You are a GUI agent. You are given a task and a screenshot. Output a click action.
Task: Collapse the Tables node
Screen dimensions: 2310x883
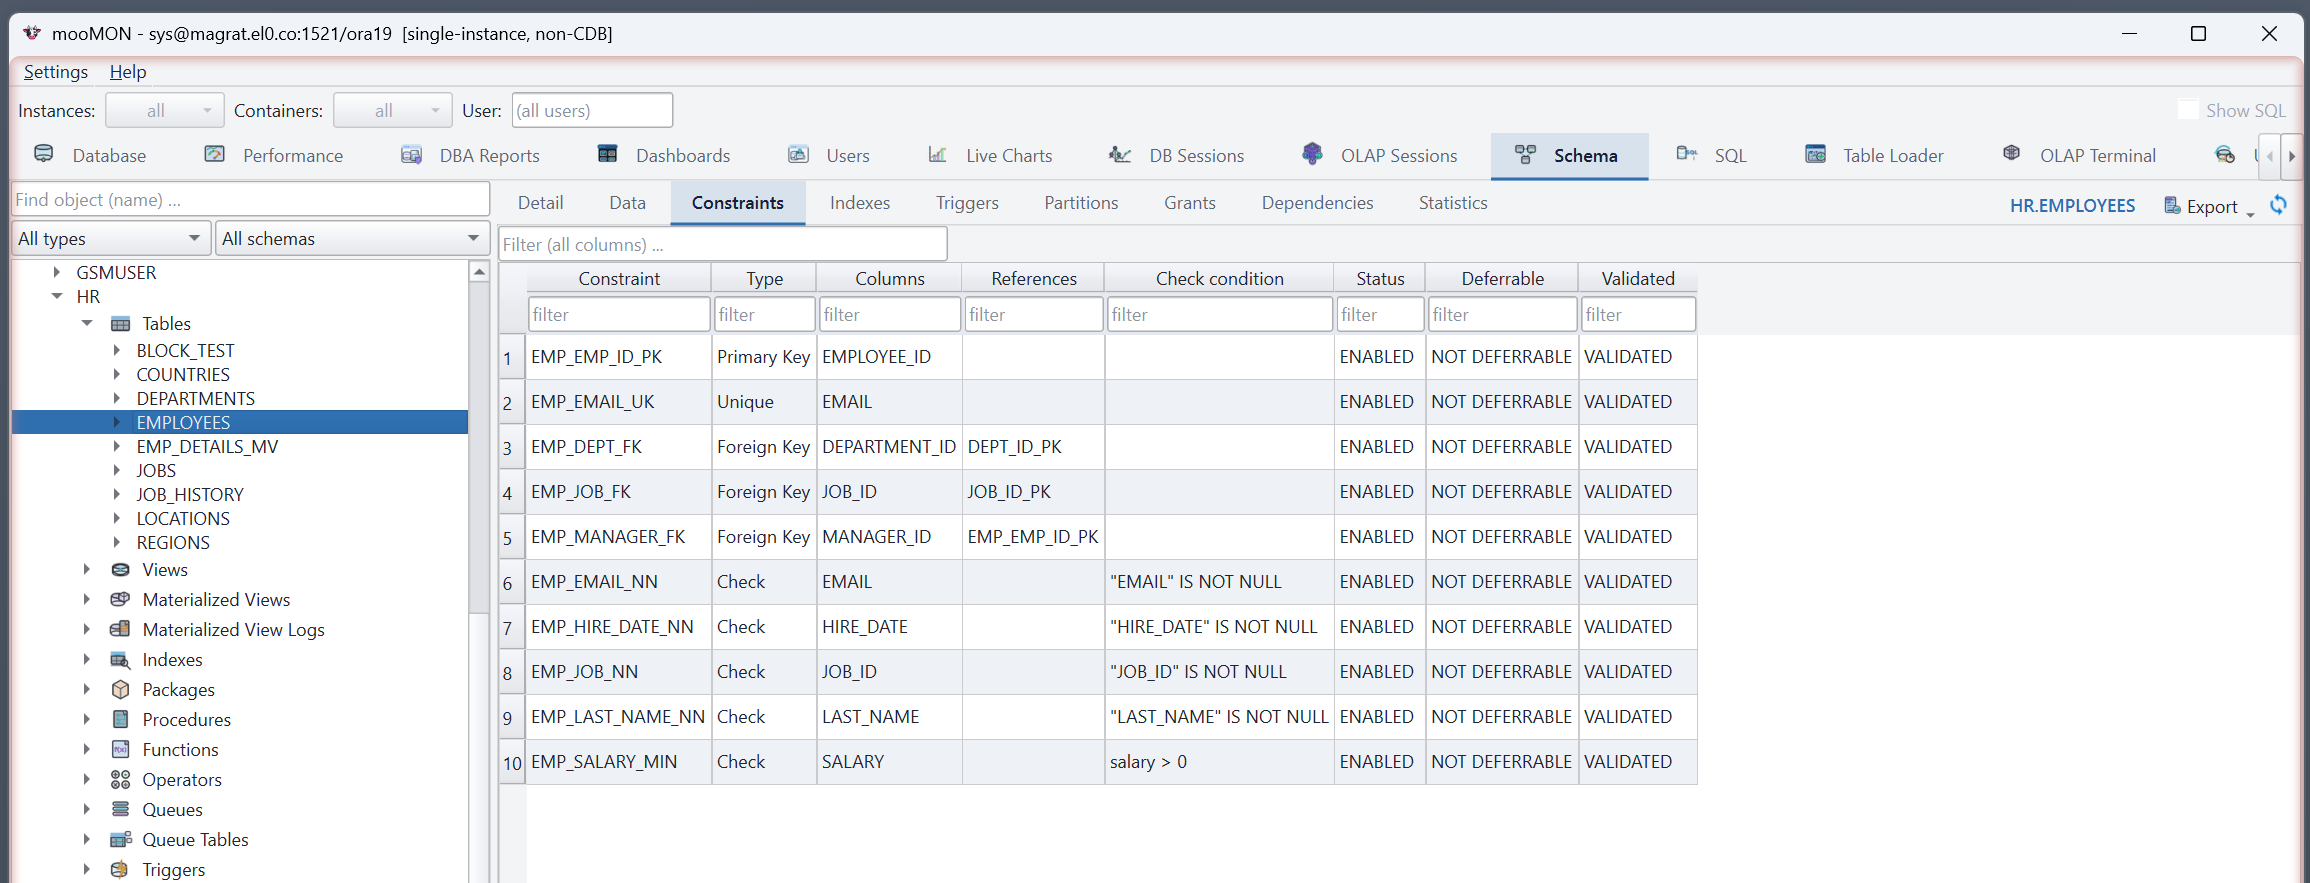point(87,324)
